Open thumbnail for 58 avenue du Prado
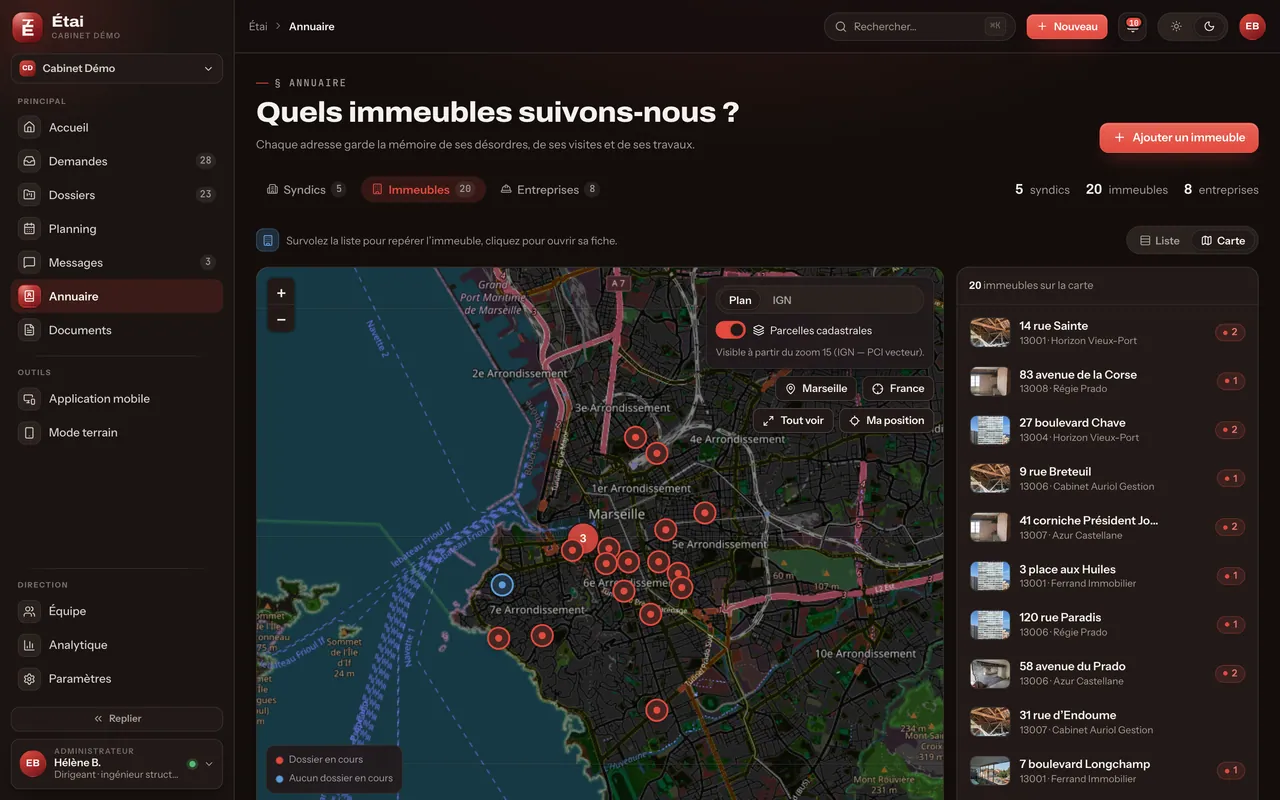The height and width of the screenshot is (800, 1280). [990, 673]
